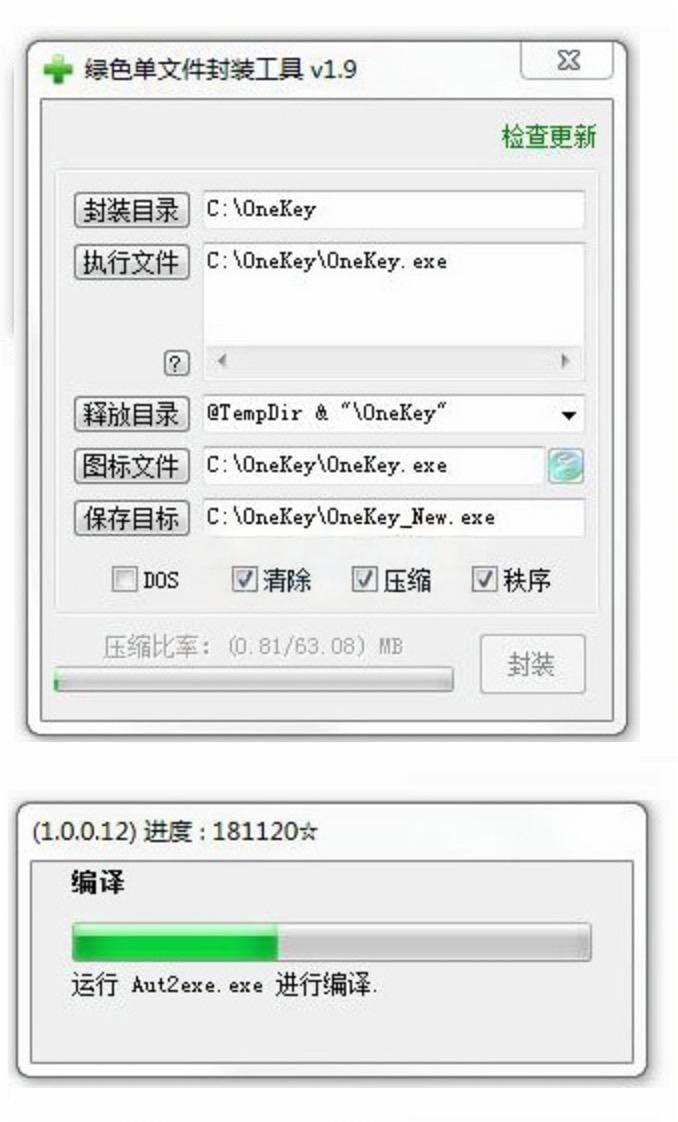Close the 封装工具 window
The height and width of the screenshot is (1122, 678).
click(x=567, y=60)
